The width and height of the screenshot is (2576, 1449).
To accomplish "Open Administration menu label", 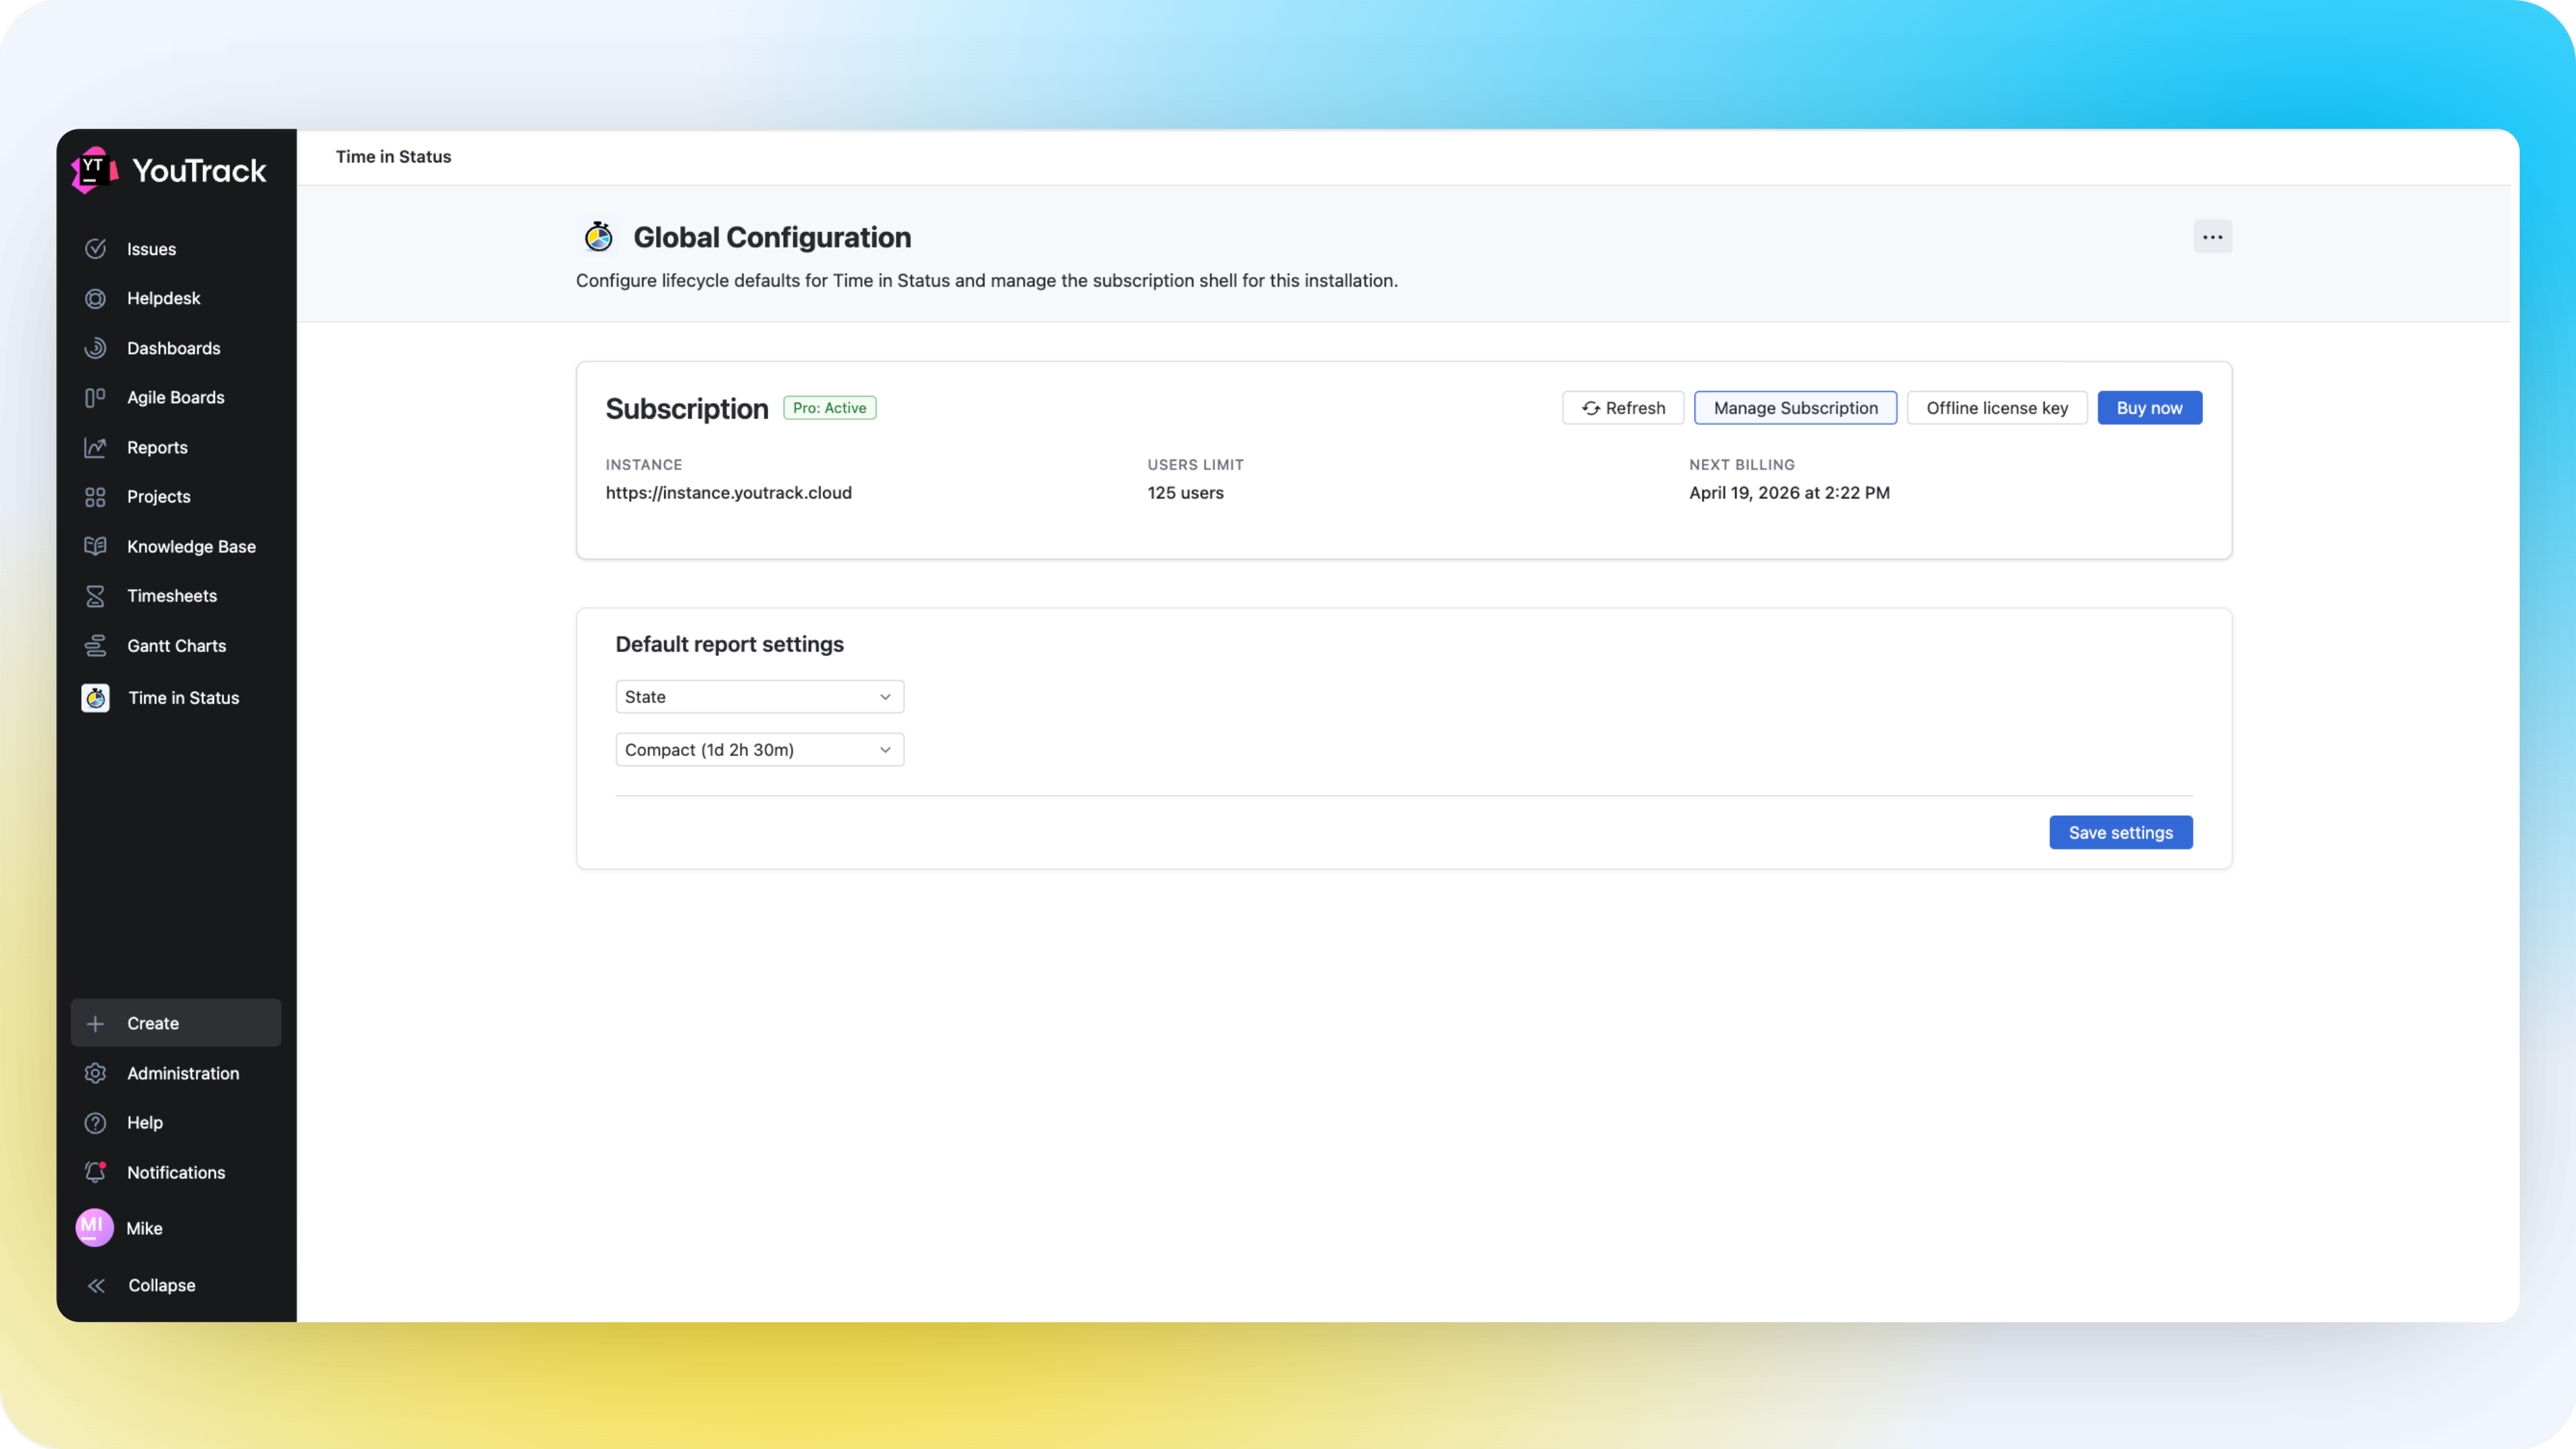I will pos(183,1073).
